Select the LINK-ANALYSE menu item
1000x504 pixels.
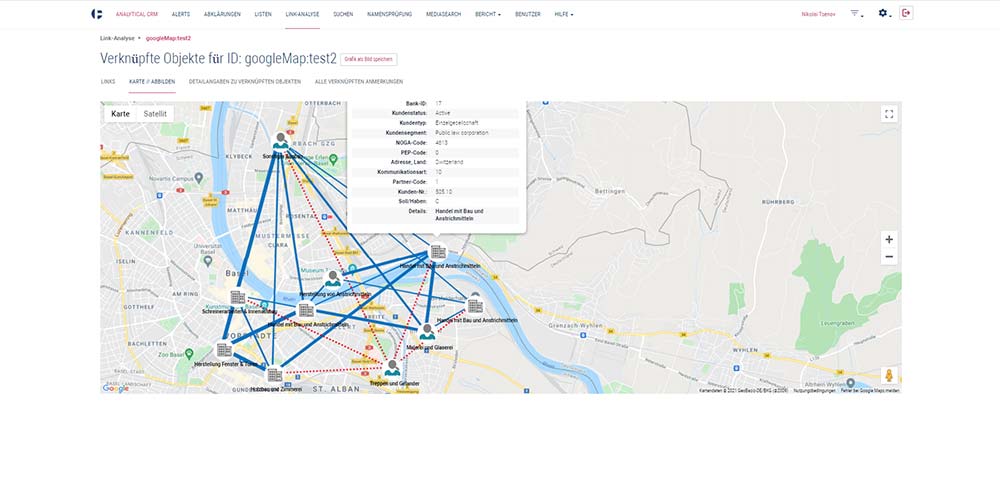302,14
